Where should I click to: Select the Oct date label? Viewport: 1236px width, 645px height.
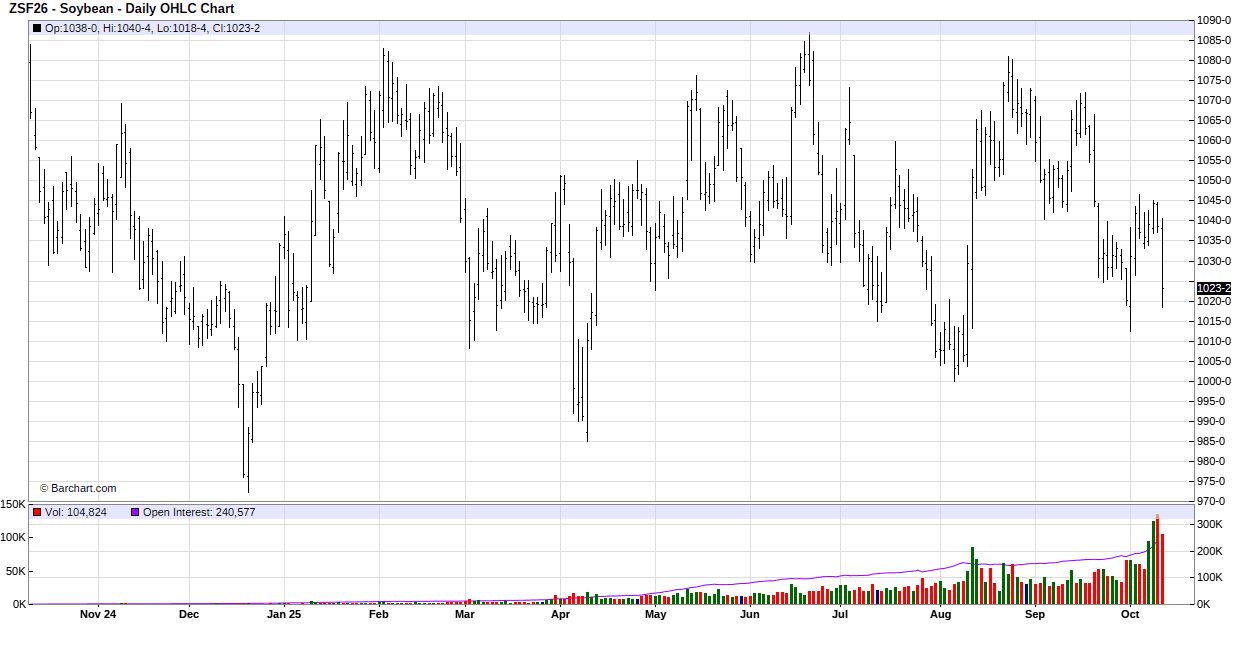click(1130, 614)
